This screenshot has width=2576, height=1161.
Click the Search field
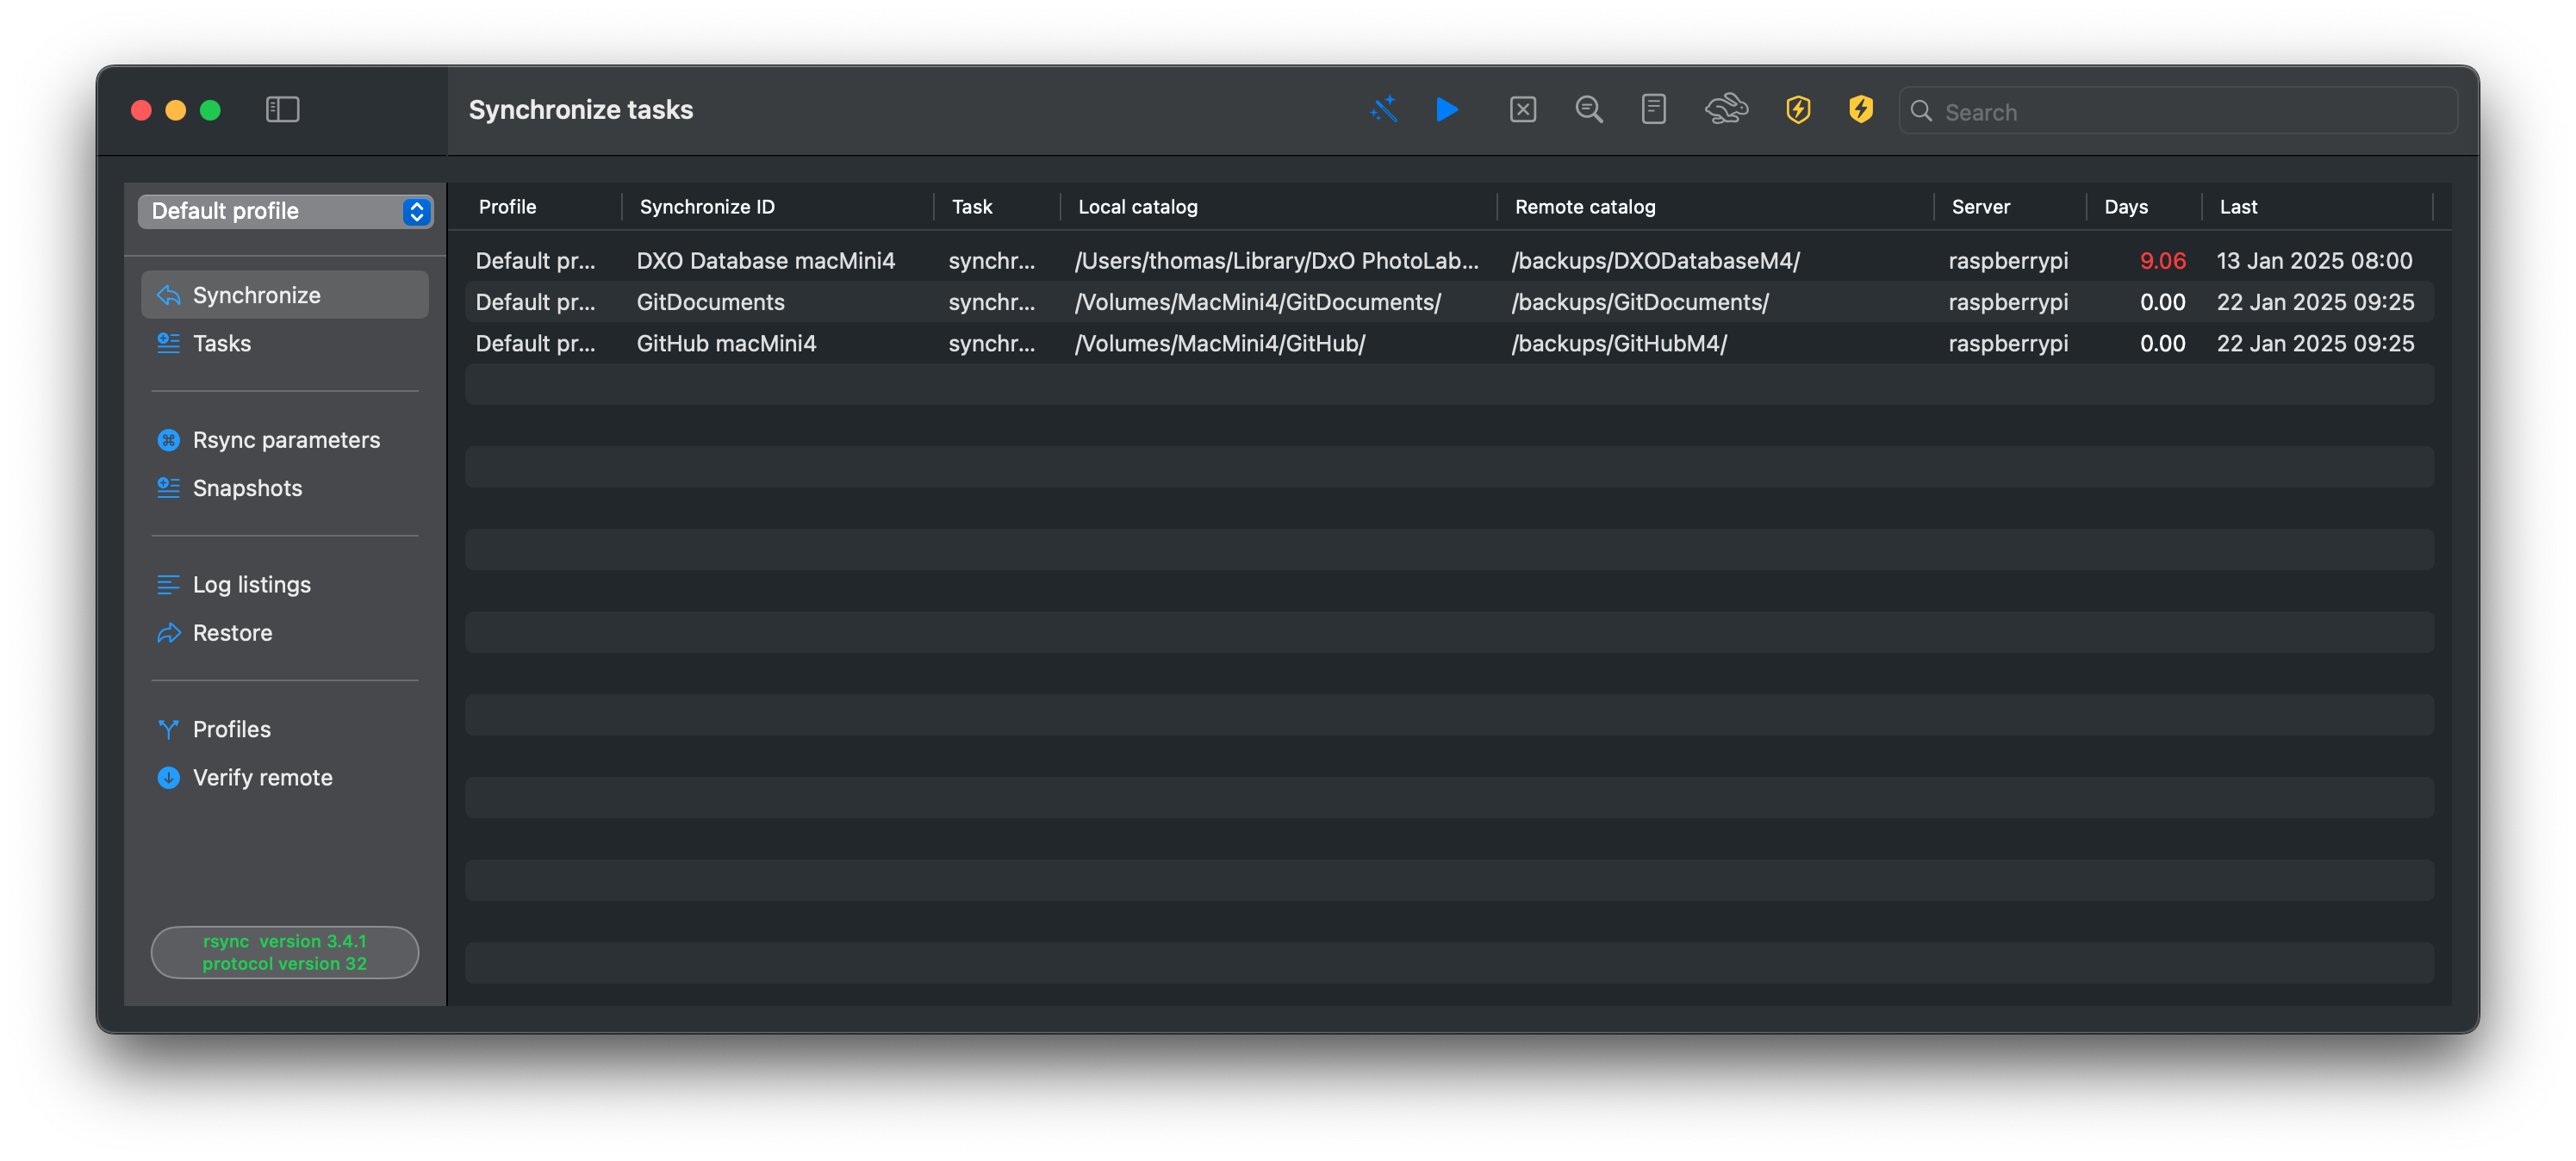pyautogui.click(x=2178, y=112)
